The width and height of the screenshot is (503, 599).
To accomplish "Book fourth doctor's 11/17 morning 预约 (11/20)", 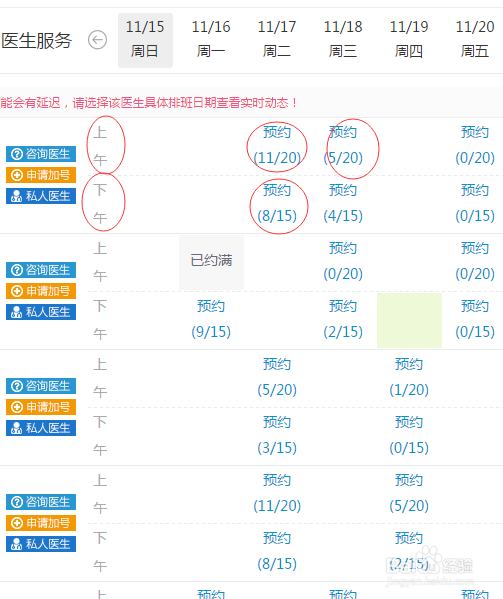I will (277, 494).
